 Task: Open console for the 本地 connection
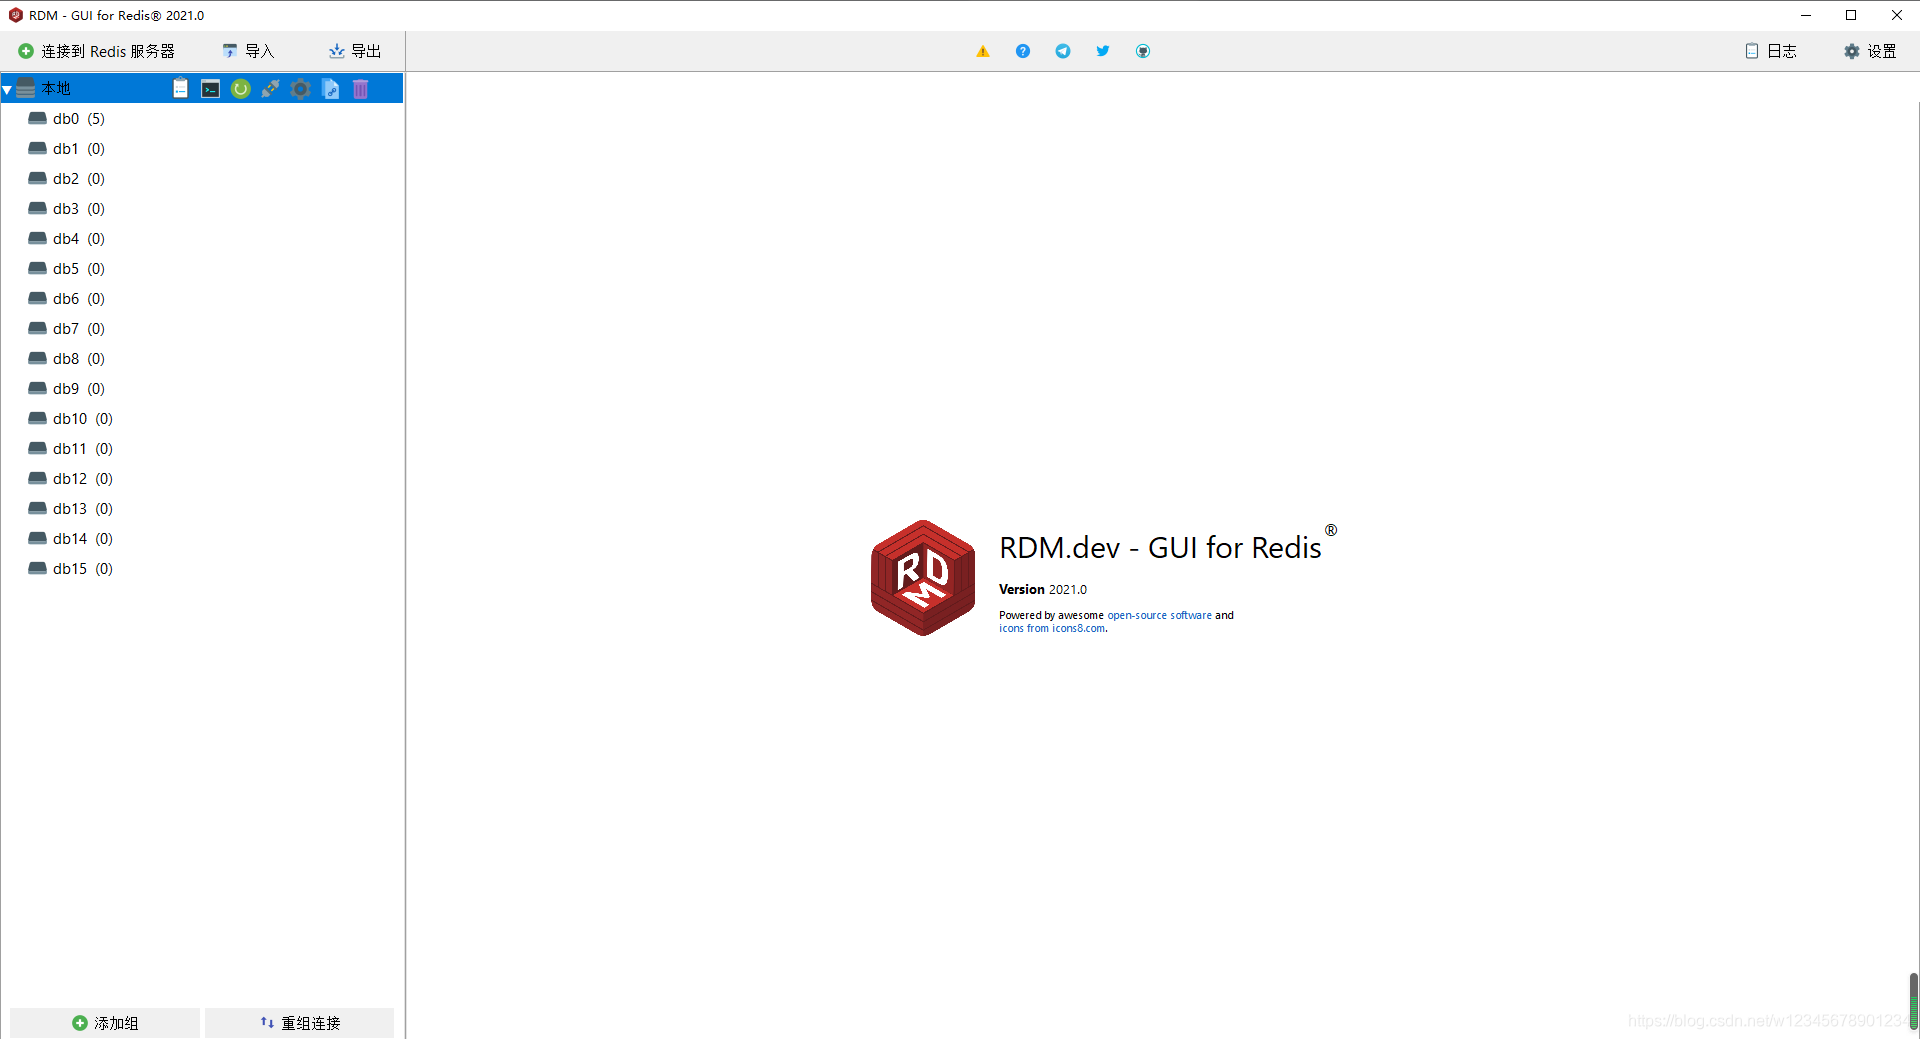(210, 88)
